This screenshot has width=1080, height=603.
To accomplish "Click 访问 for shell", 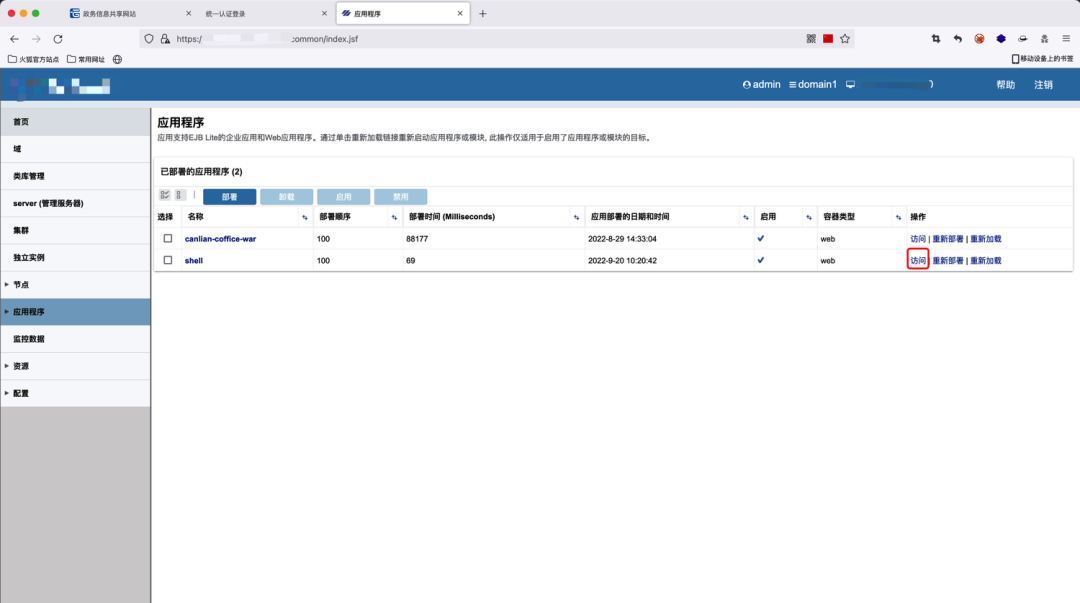I will pos(918,260).
